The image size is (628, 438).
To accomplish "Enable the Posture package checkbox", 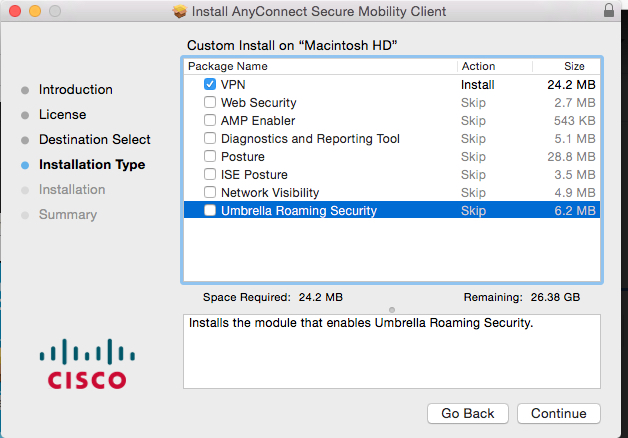I will pos(210,156).
